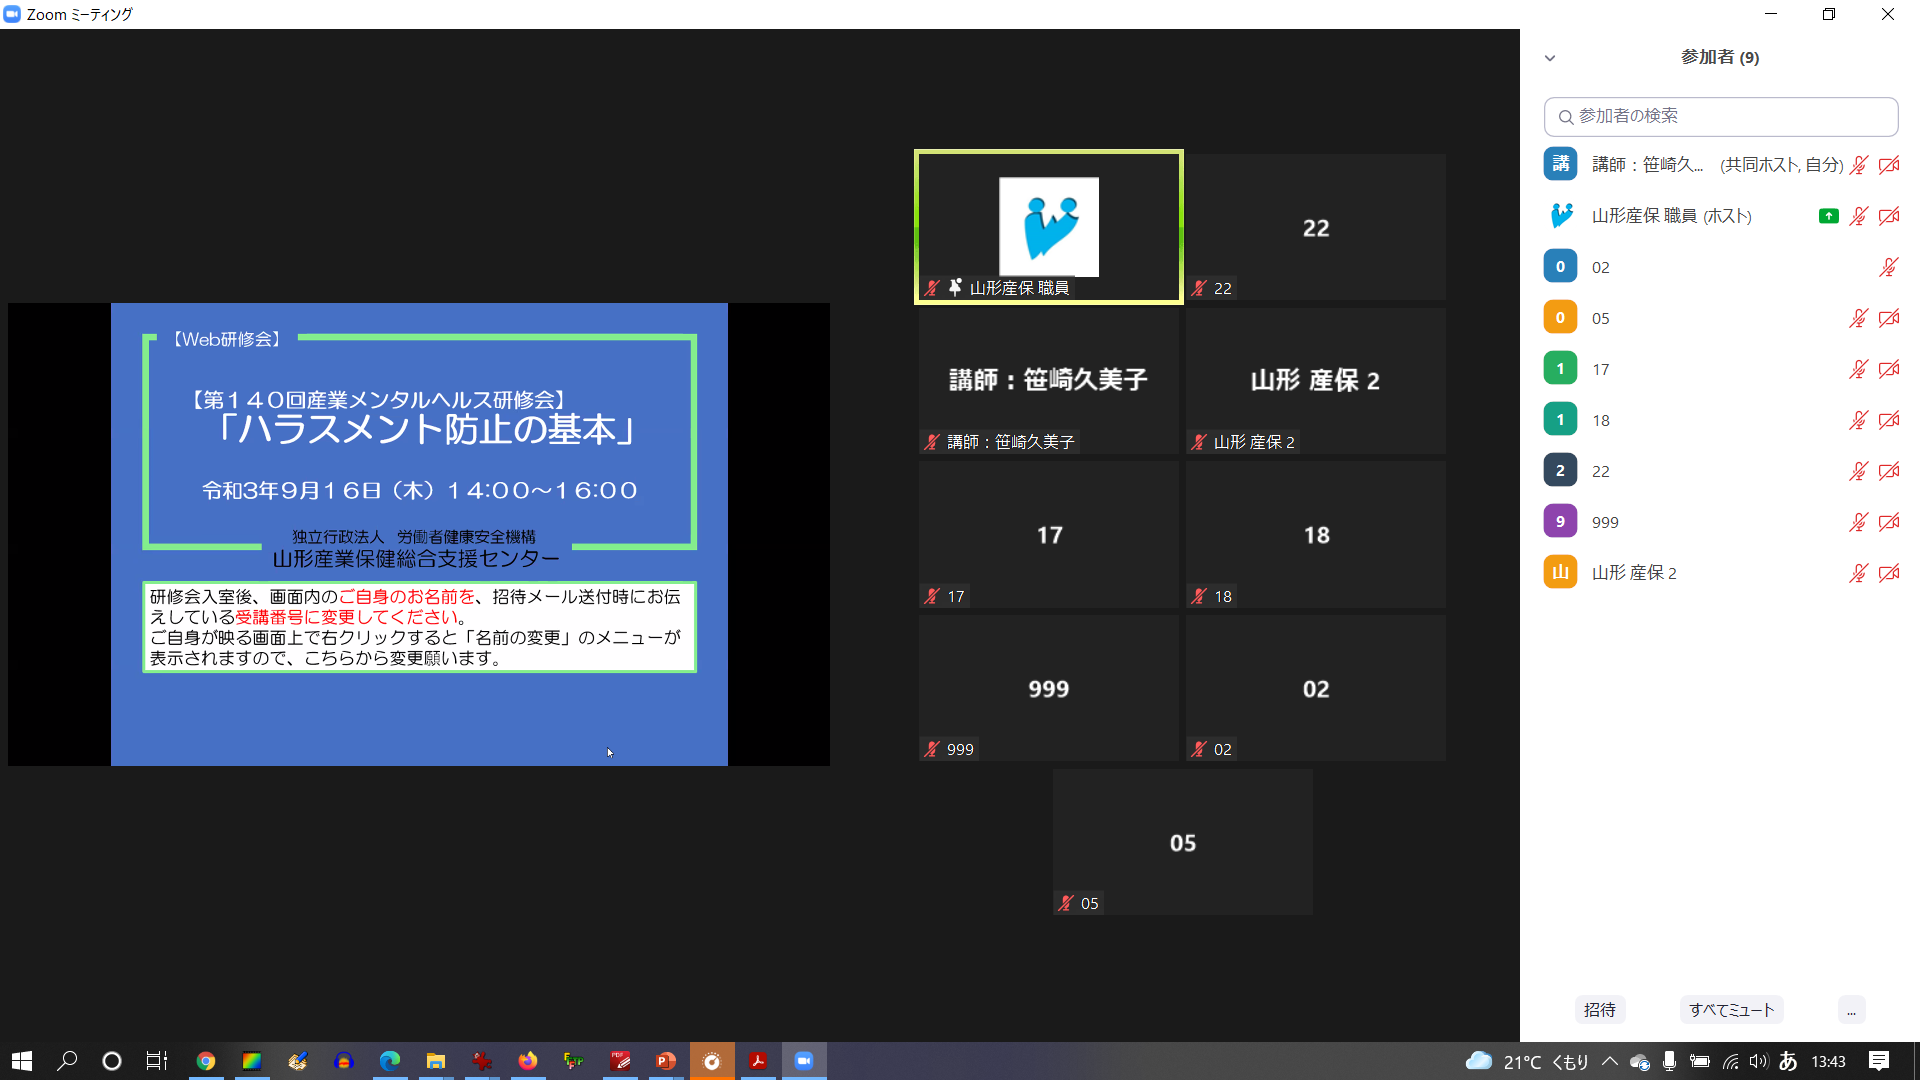Select participant name 17 in the list
Viewport: 1920px width, 1080px height.
[x=1601, y=370]
